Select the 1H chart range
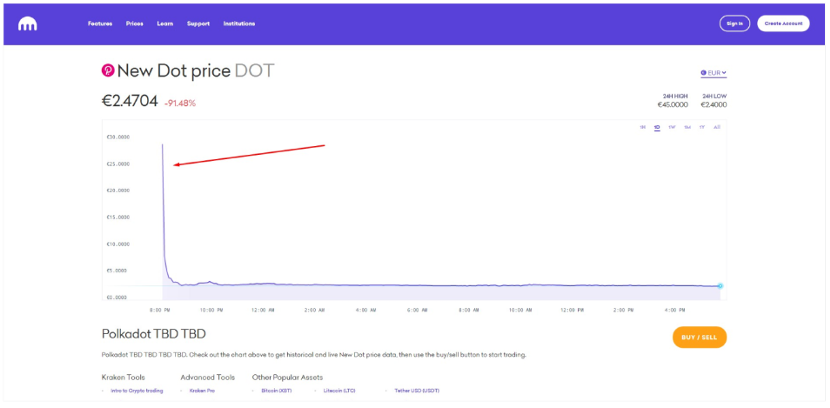This screenshot has width=830, height=408. tap(643, 127)
